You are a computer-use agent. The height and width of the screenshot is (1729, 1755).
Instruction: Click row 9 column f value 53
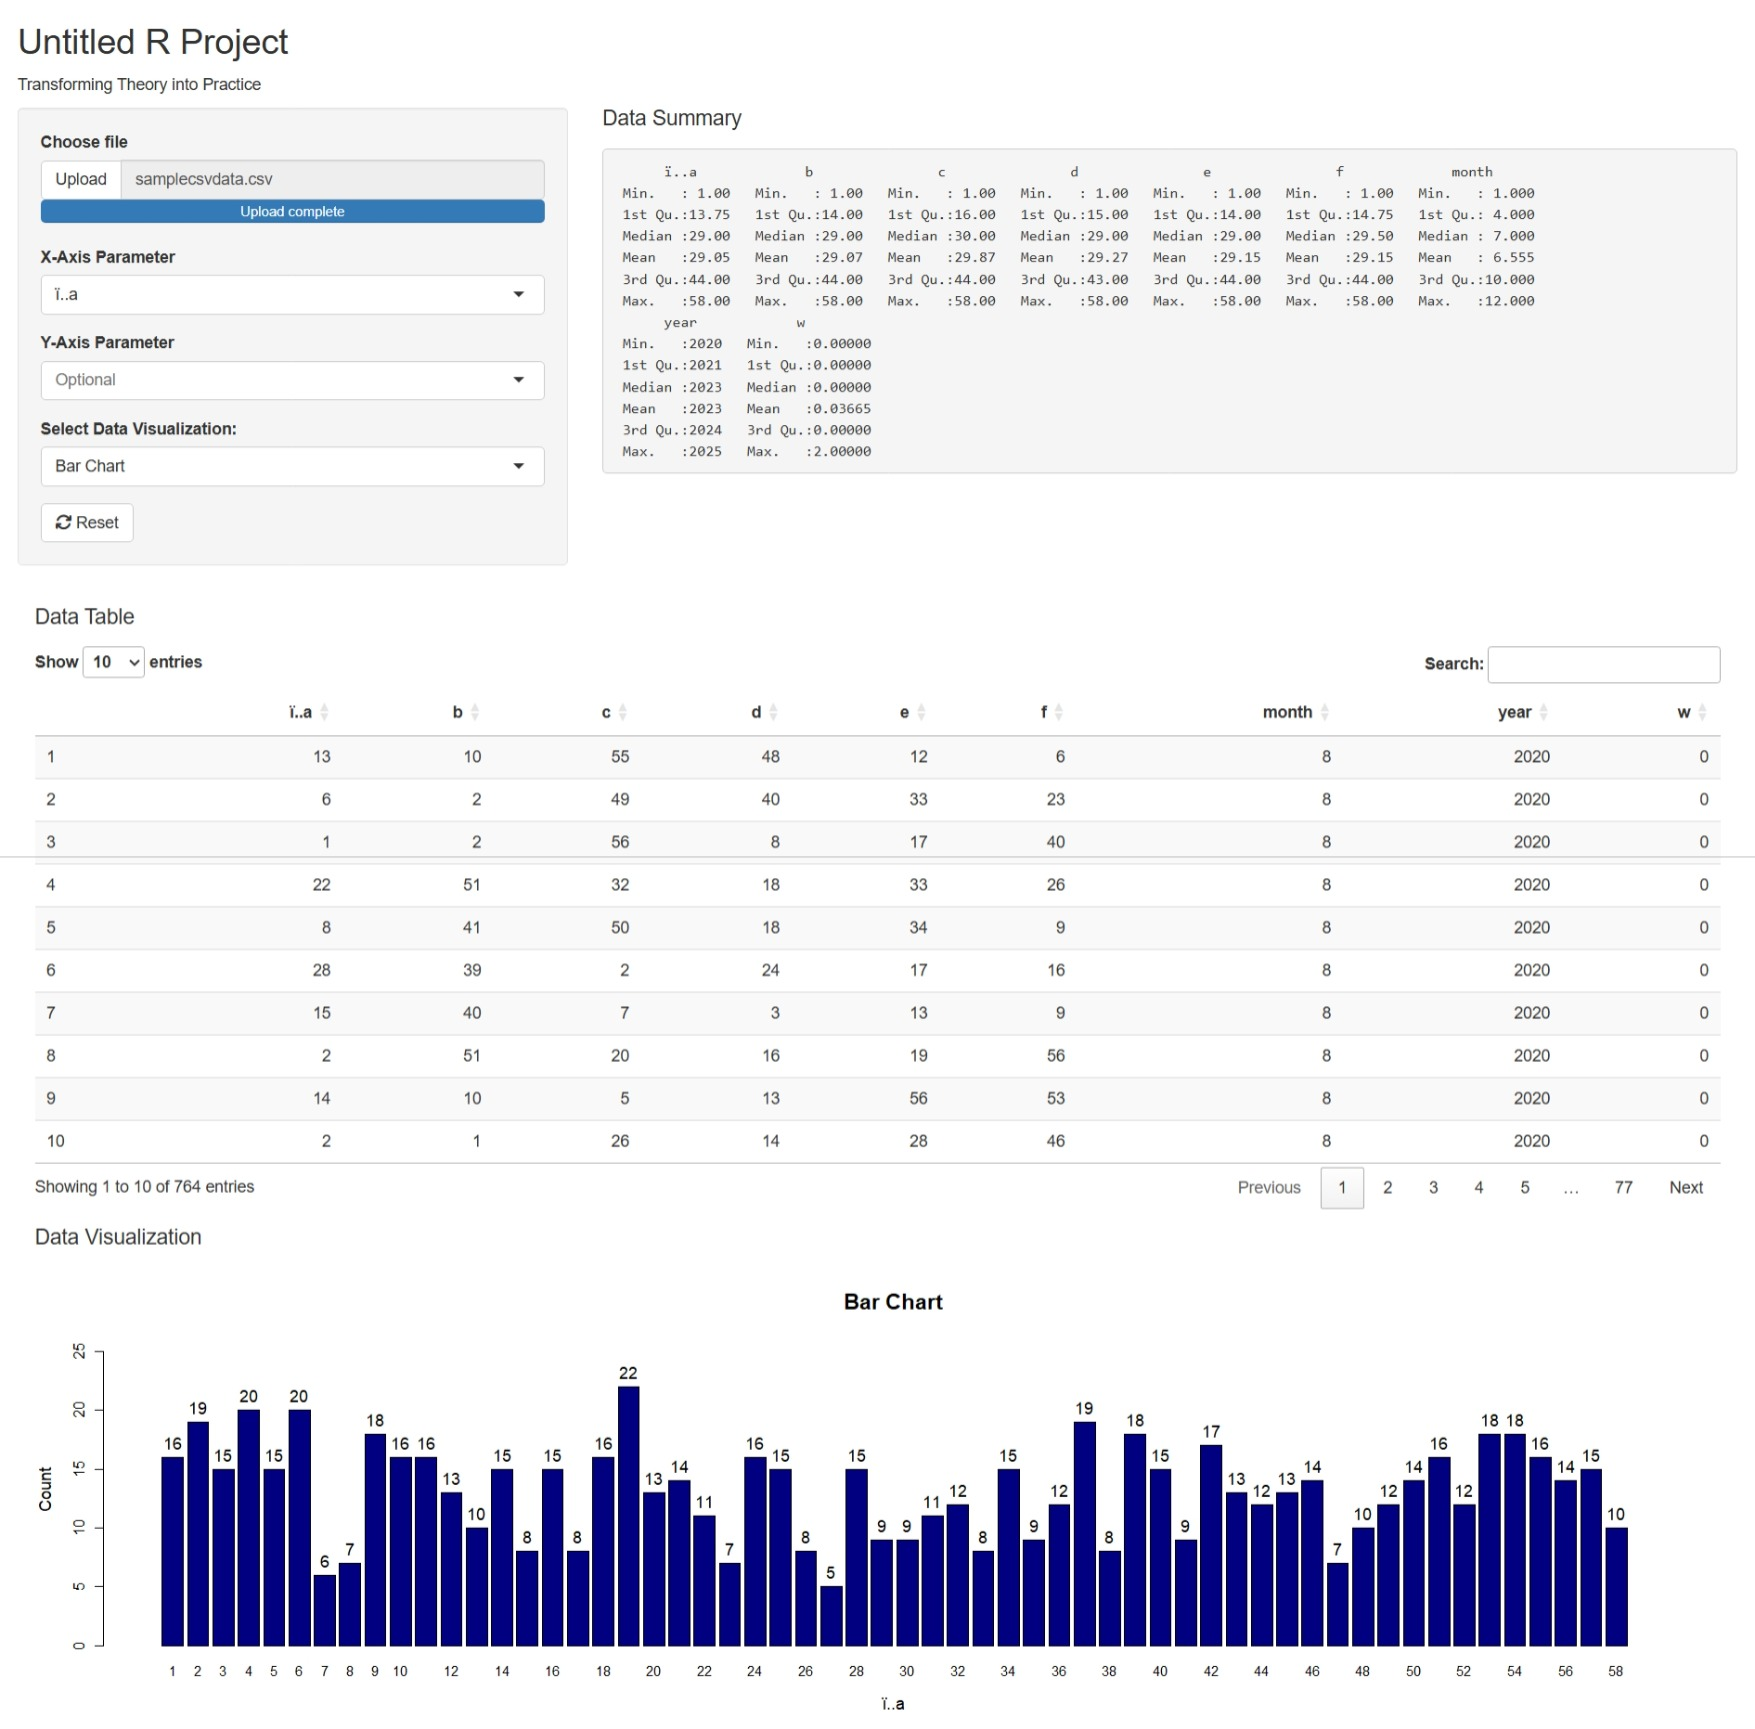click(x=1056, y=1098)
